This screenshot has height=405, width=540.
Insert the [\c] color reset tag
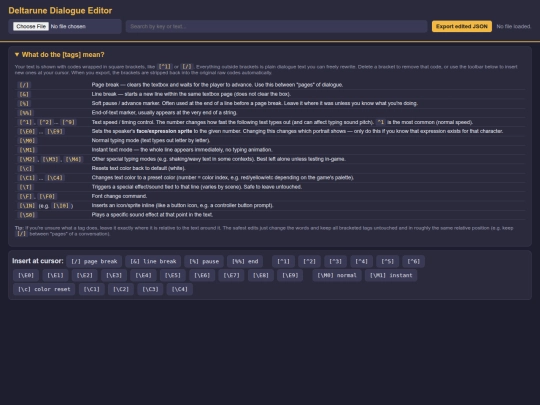(44, 289)
